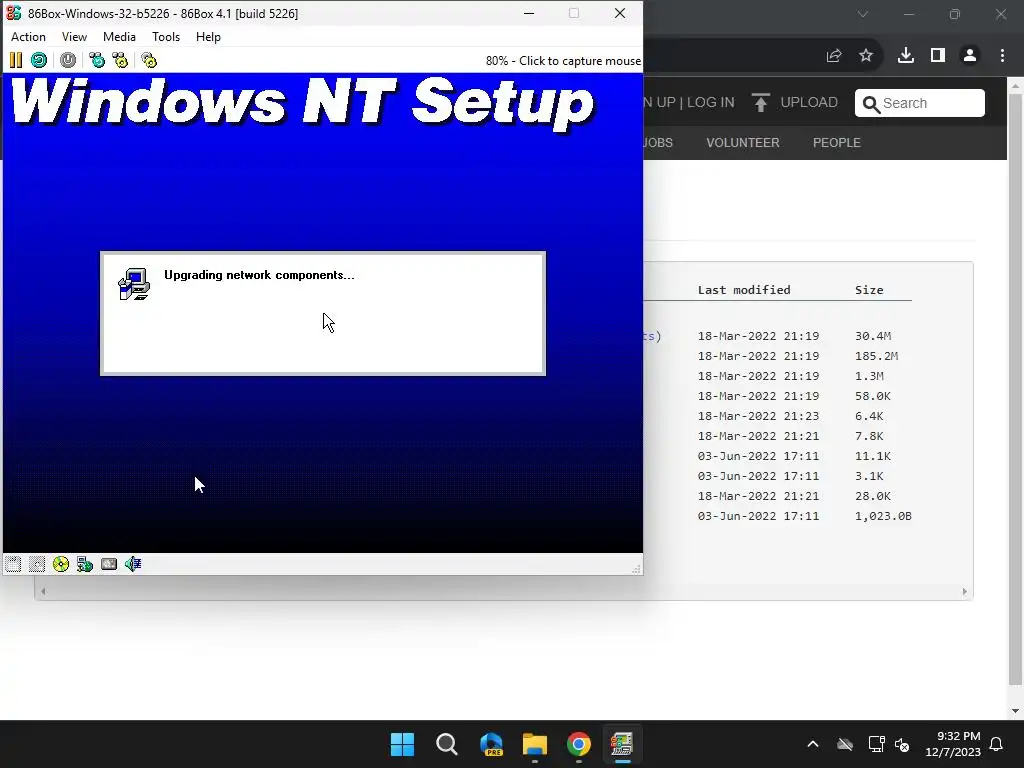Click the Chrome tab search chevron

click(x=863, y=14)
